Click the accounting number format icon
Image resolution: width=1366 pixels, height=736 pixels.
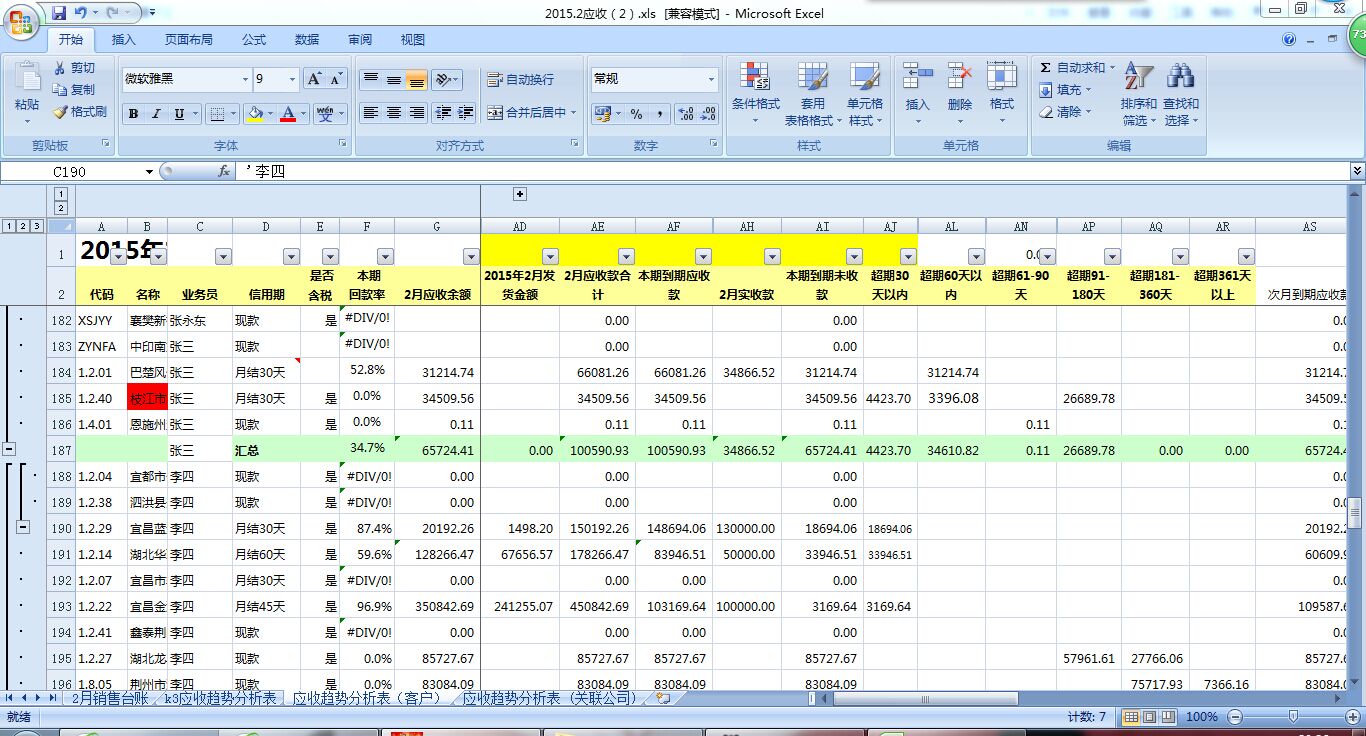coord(602,114)
